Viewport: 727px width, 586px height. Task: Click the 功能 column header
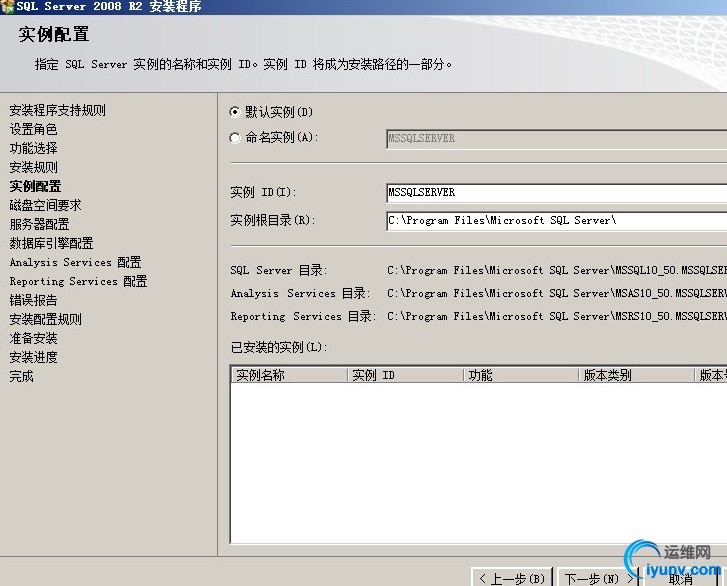[x=521, y=375]
